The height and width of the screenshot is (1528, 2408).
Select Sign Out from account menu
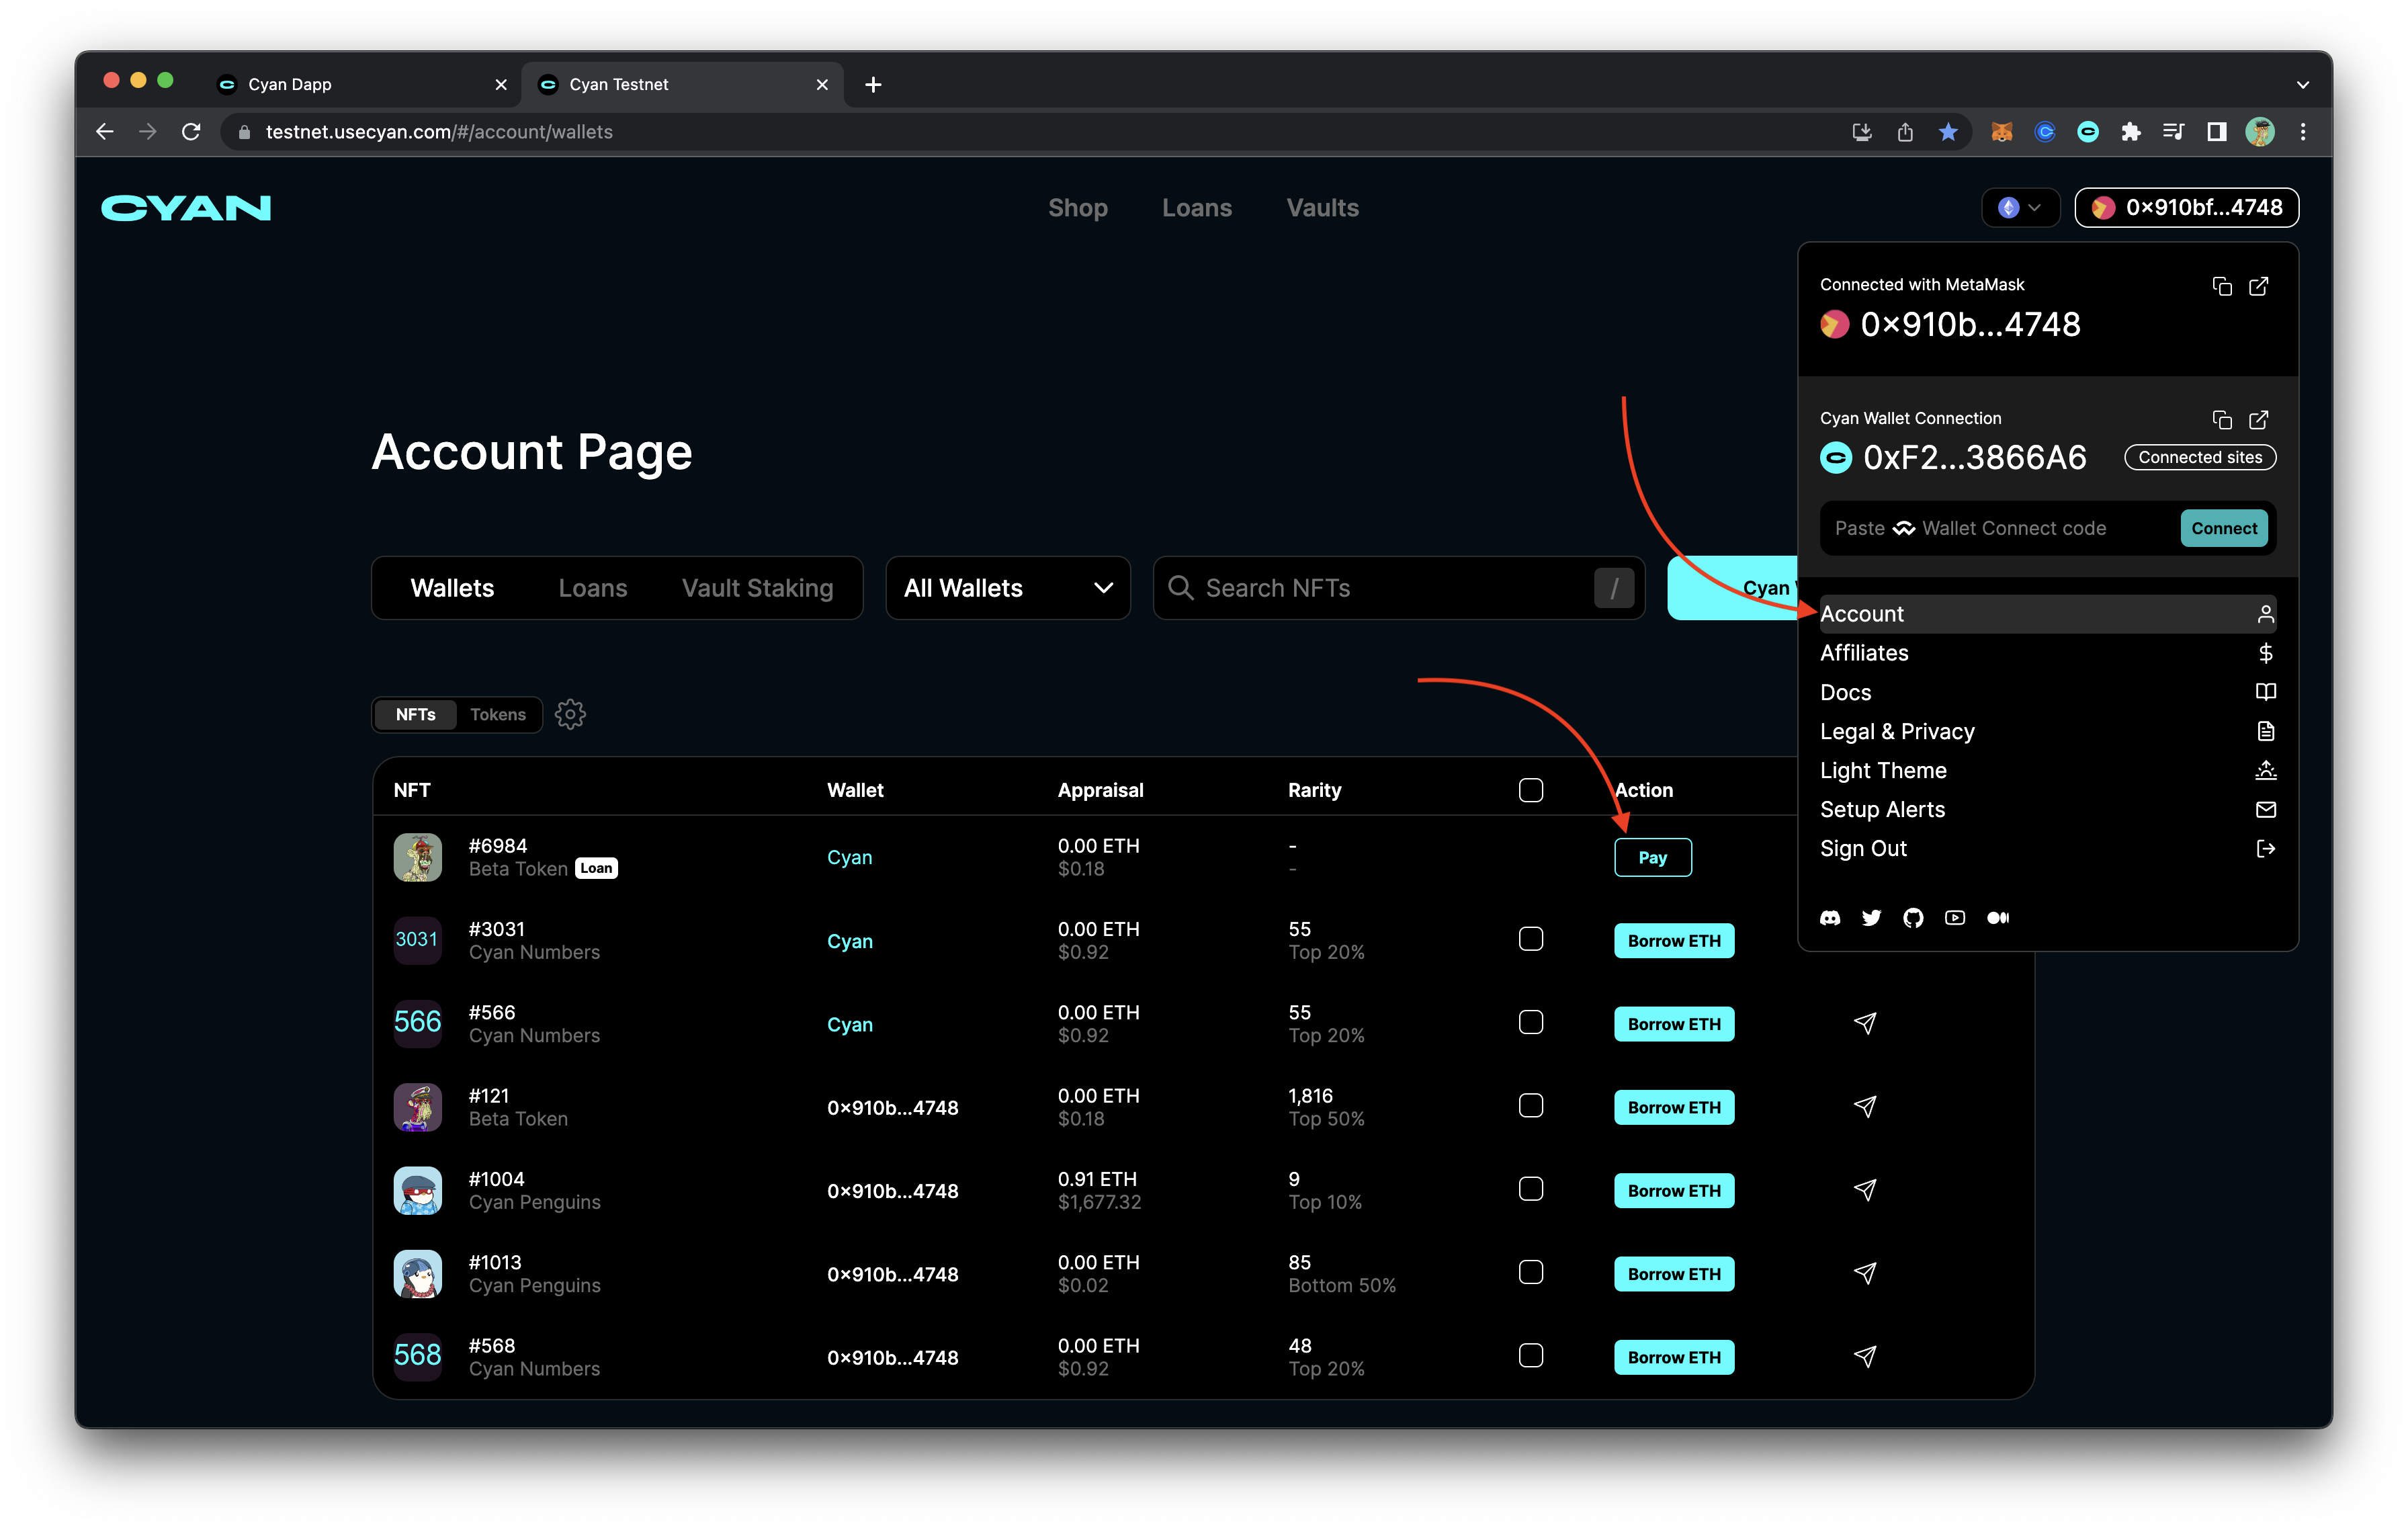pyautogui.click(x=1863, y=849)
